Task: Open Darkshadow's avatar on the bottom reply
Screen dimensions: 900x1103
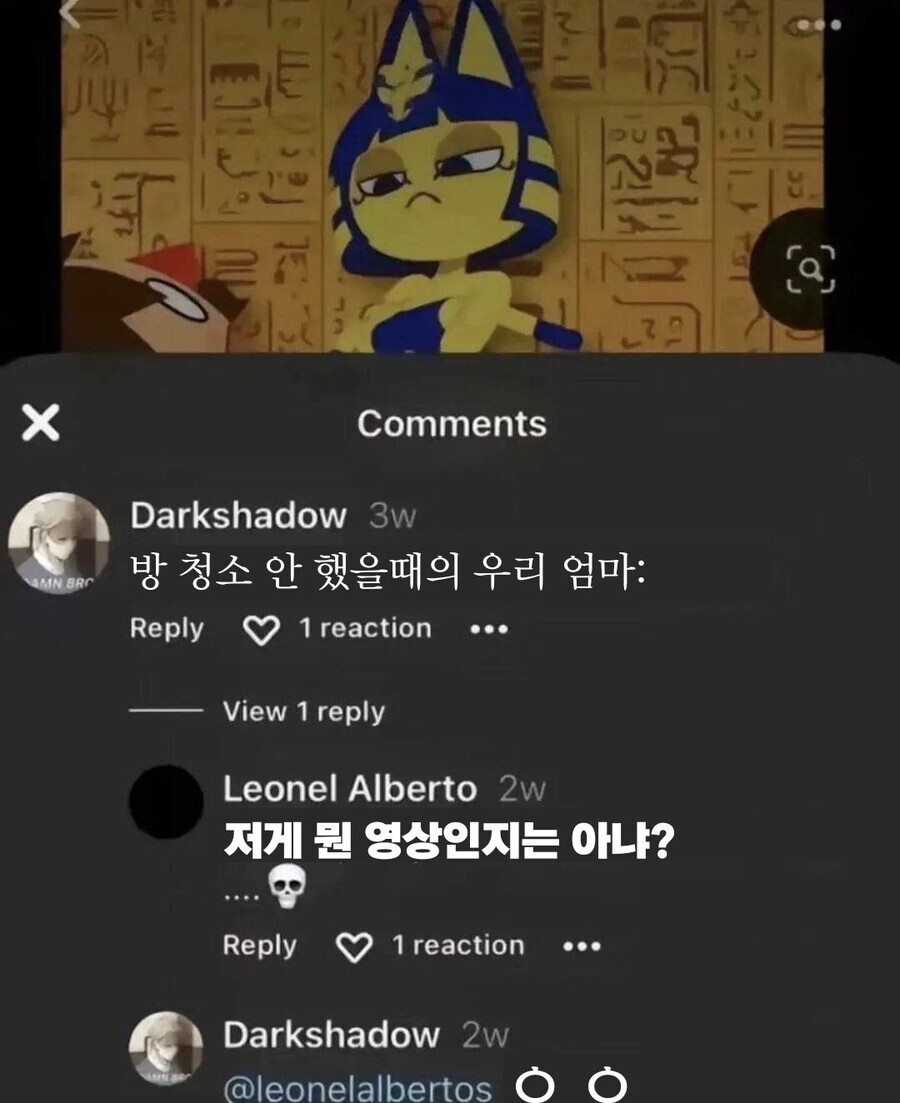Action: pyautogui.click(x=166, y=1048)
